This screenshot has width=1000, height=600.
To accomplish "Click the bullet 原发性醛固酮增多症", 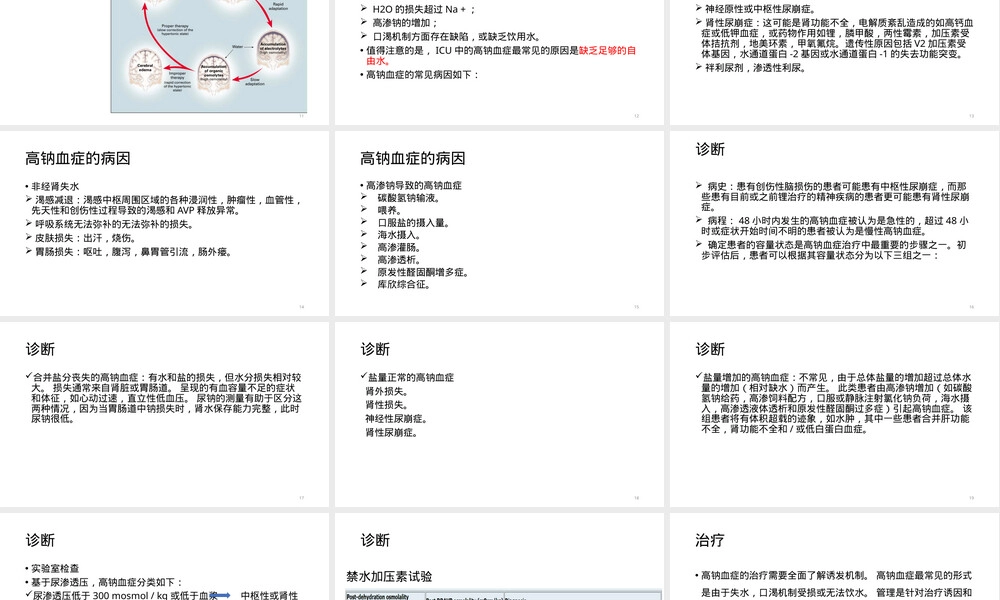I will coord(425,272).
